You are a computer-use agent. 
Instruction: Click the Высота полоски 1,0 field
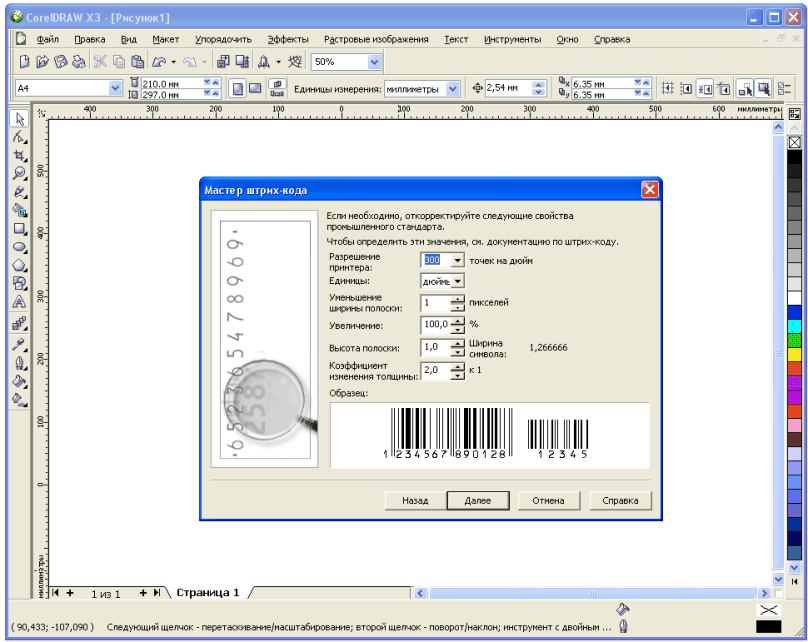(x=435, y=347)
